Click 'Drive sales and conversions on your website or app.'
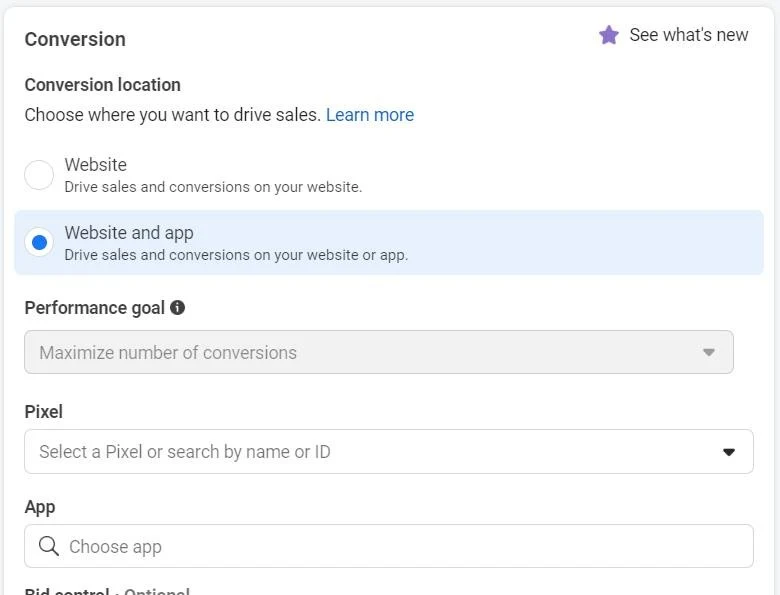The width and height of the screenshot is (780, 595). [236, 255]
